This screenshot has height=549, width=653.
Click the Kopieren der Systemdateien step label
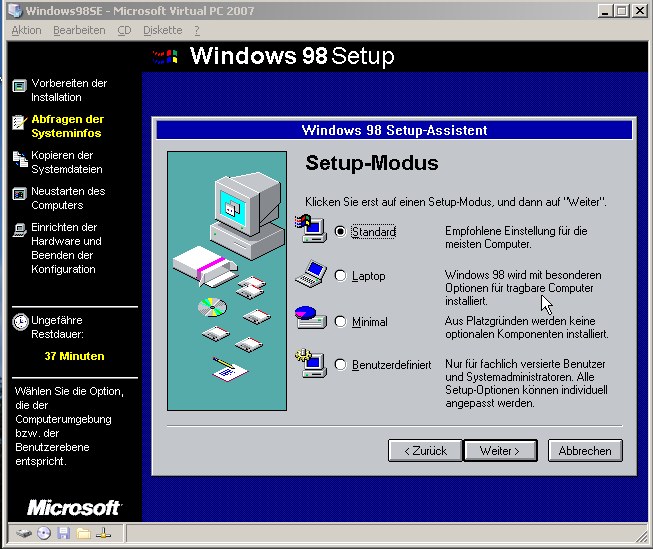pos(67,162)
